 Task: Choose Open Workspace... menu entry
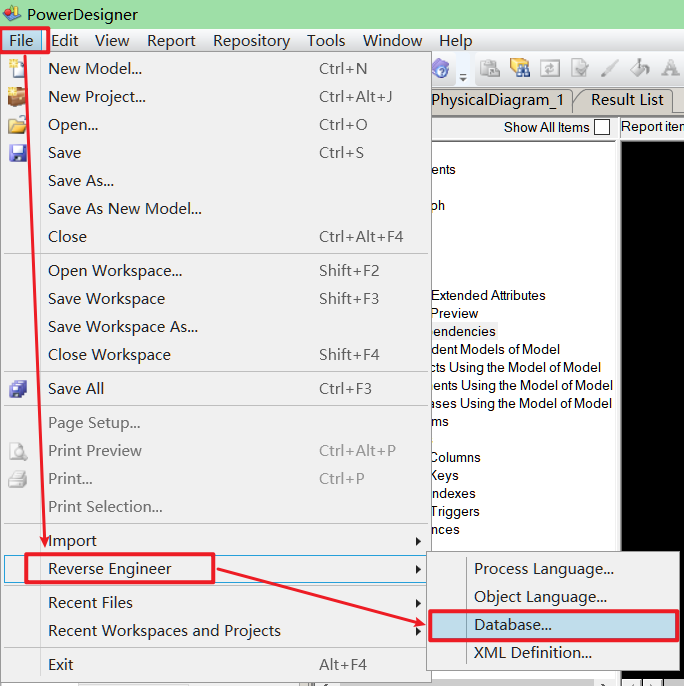point(216,271)
